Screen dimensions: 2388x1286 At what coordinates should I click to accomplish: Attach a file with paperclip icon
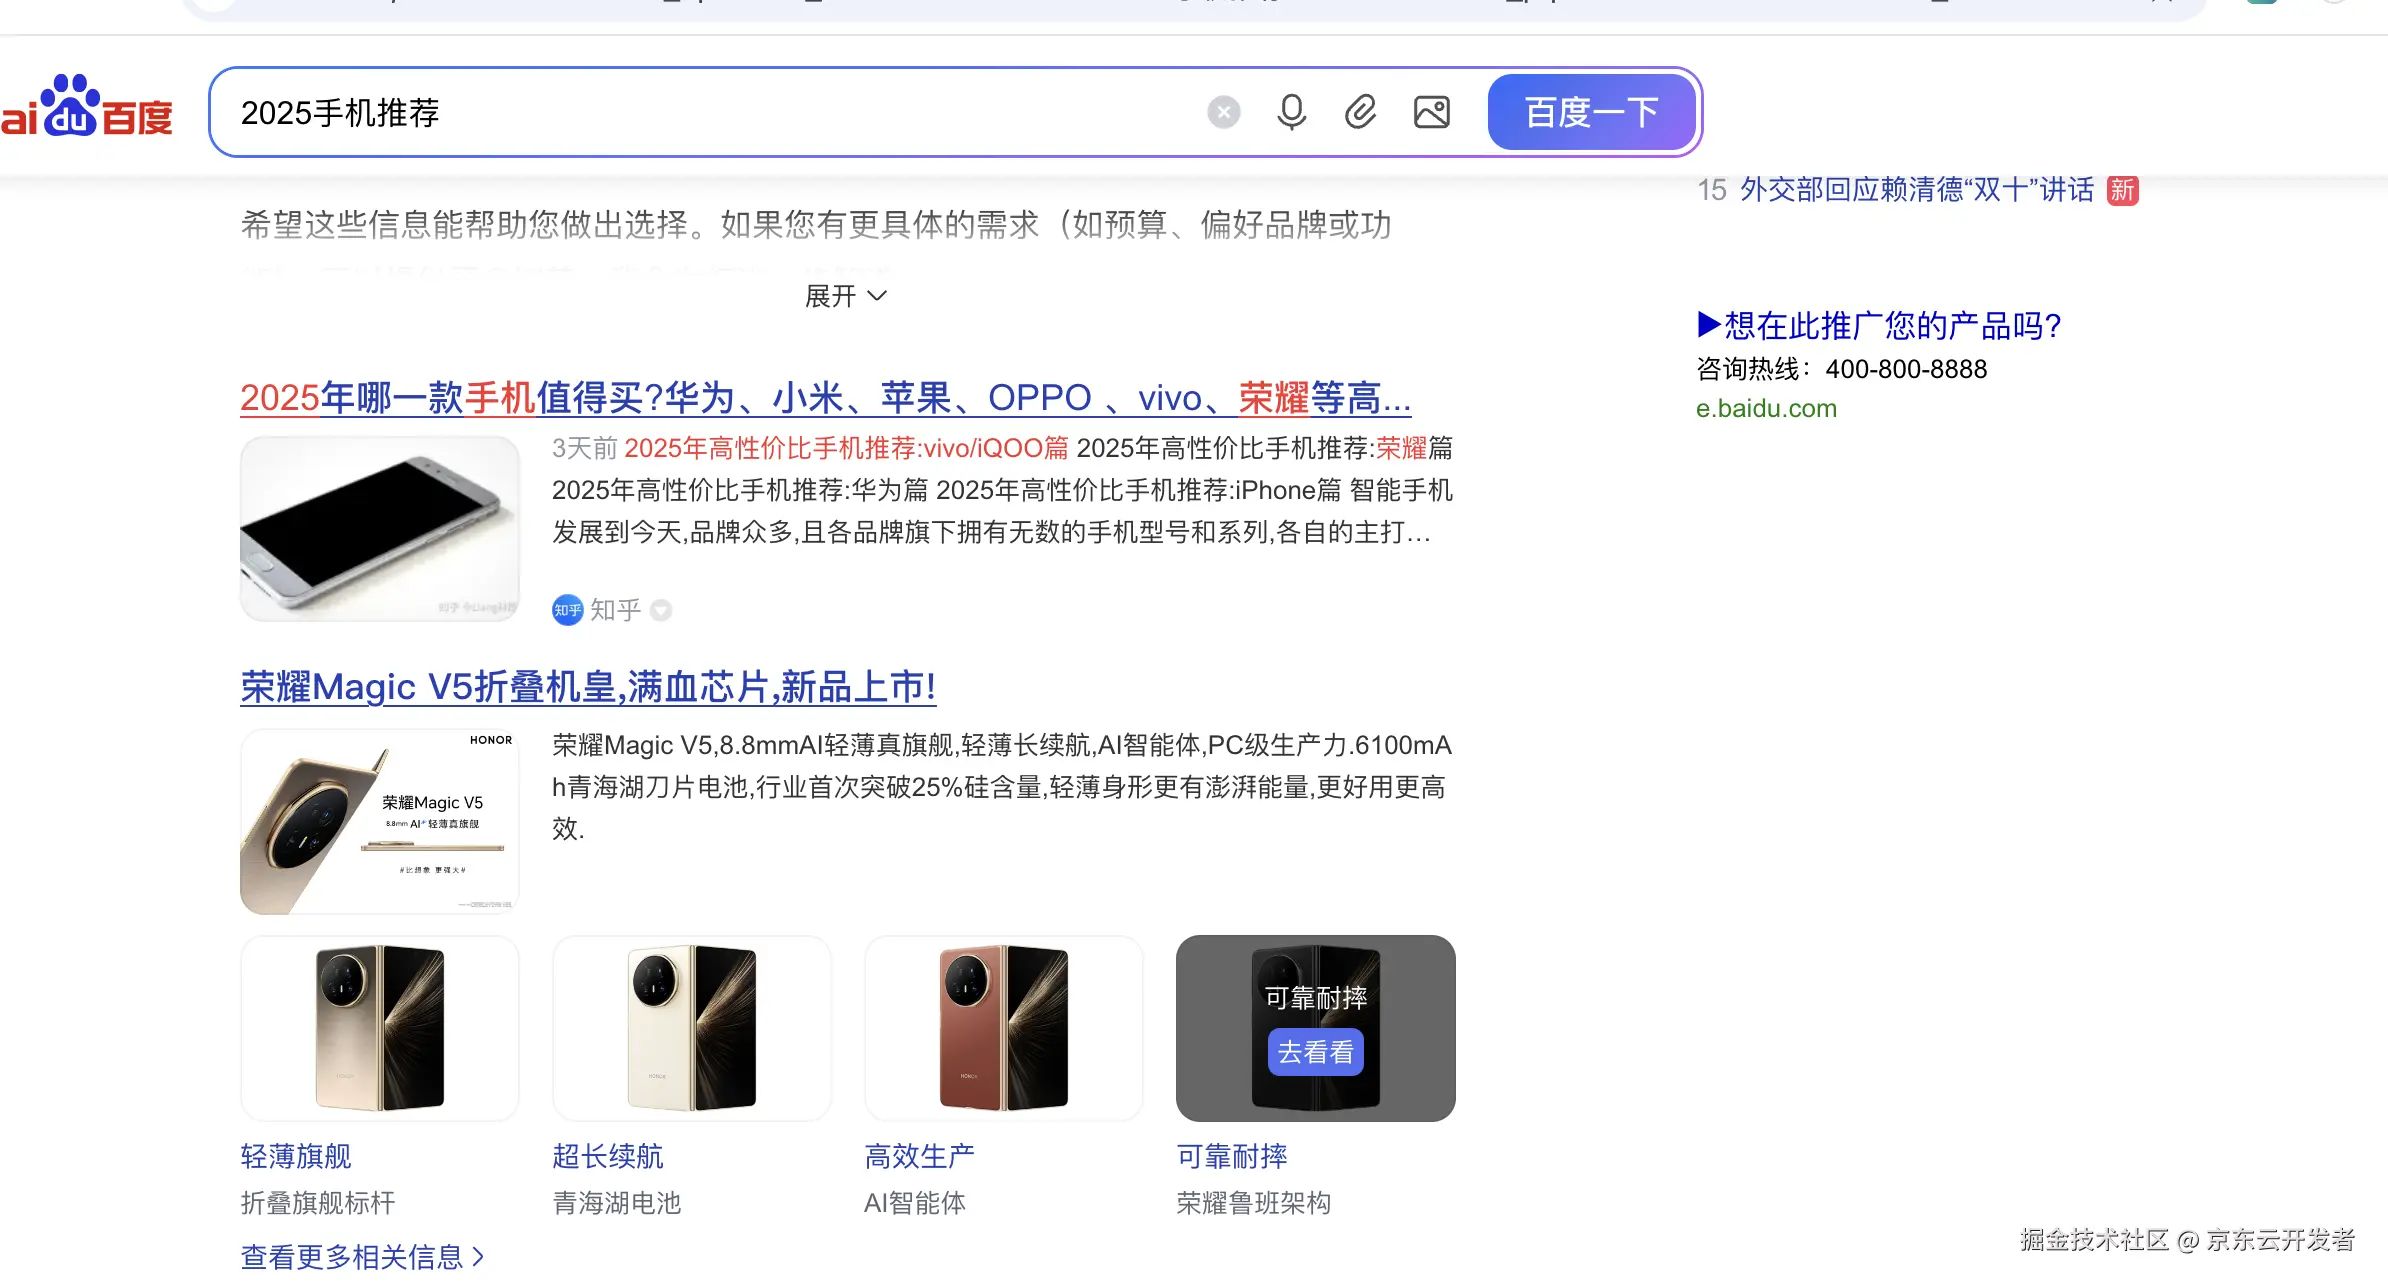click(x=1360, y=112)
